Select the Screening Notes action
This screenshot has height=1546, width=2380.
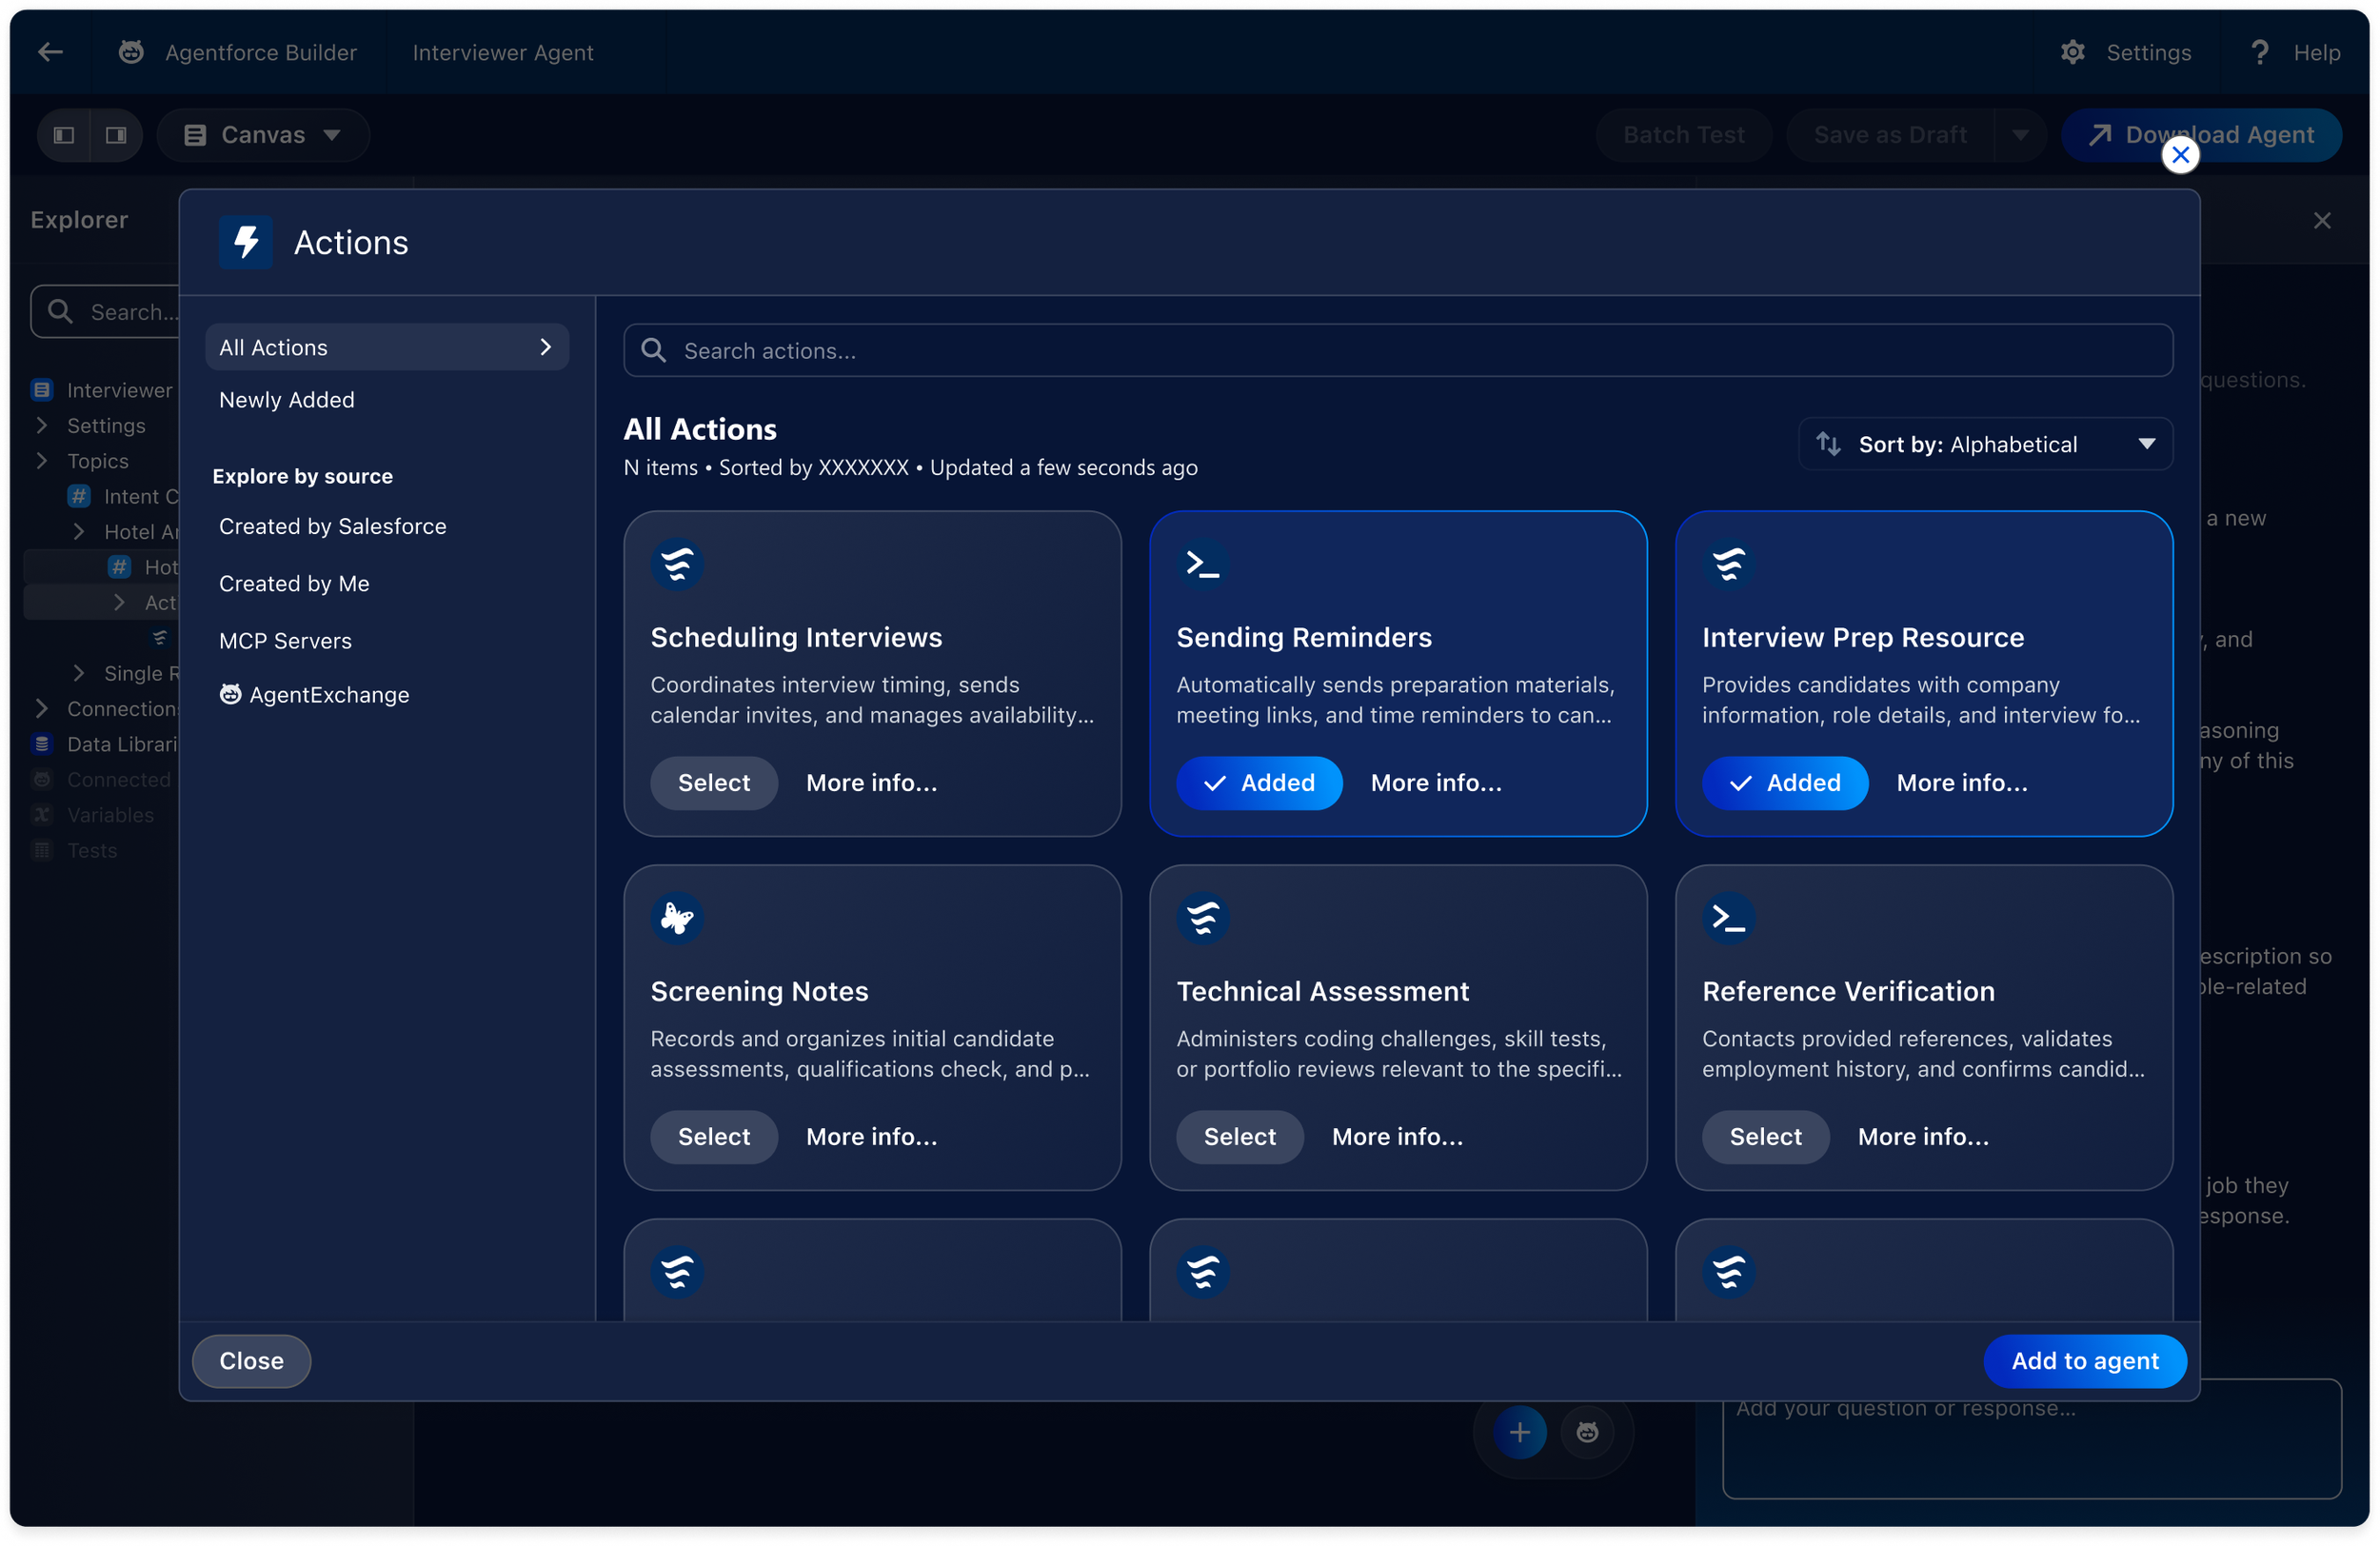714,1136
